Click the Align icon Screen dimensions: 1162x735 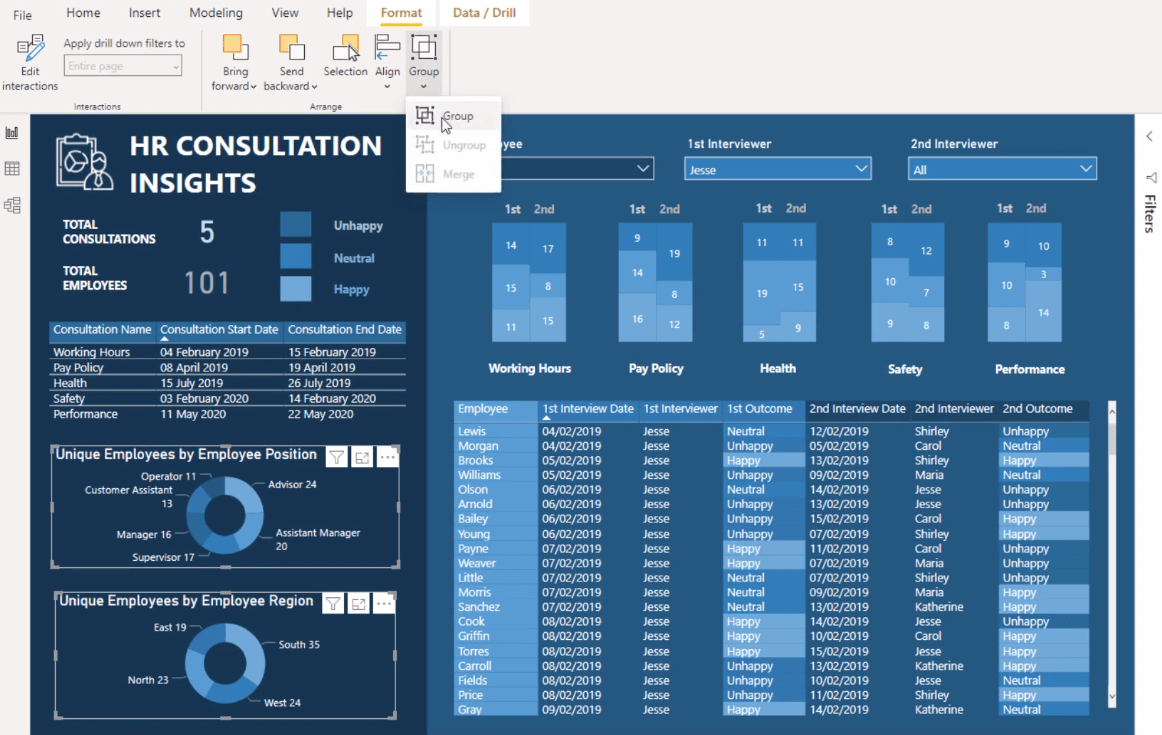pos(387,48)
